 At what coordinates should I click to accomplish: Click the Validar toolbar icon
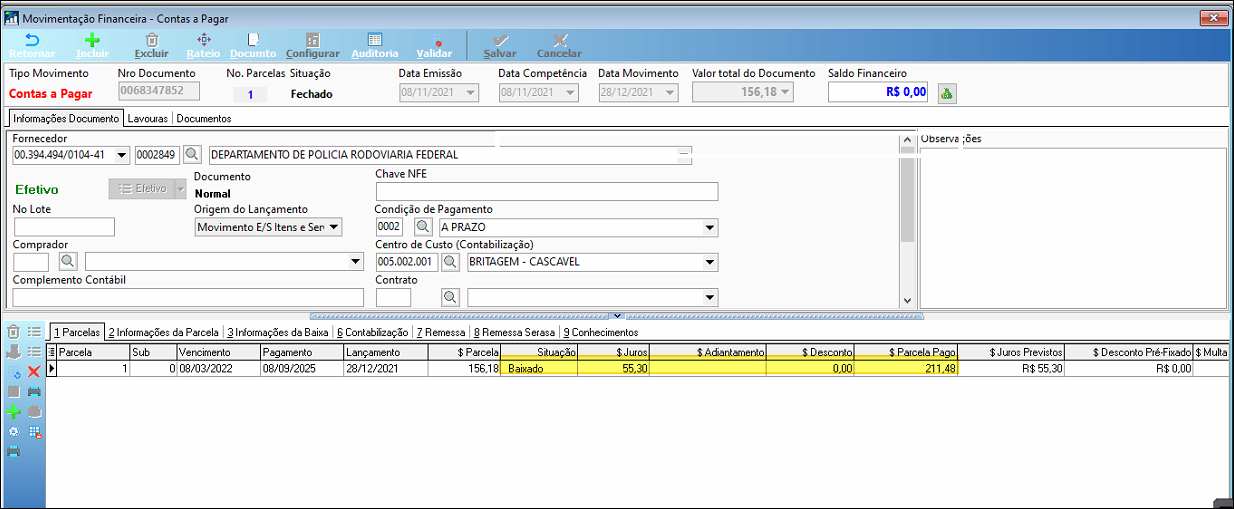pyautogui.click(x=434, y=40)
